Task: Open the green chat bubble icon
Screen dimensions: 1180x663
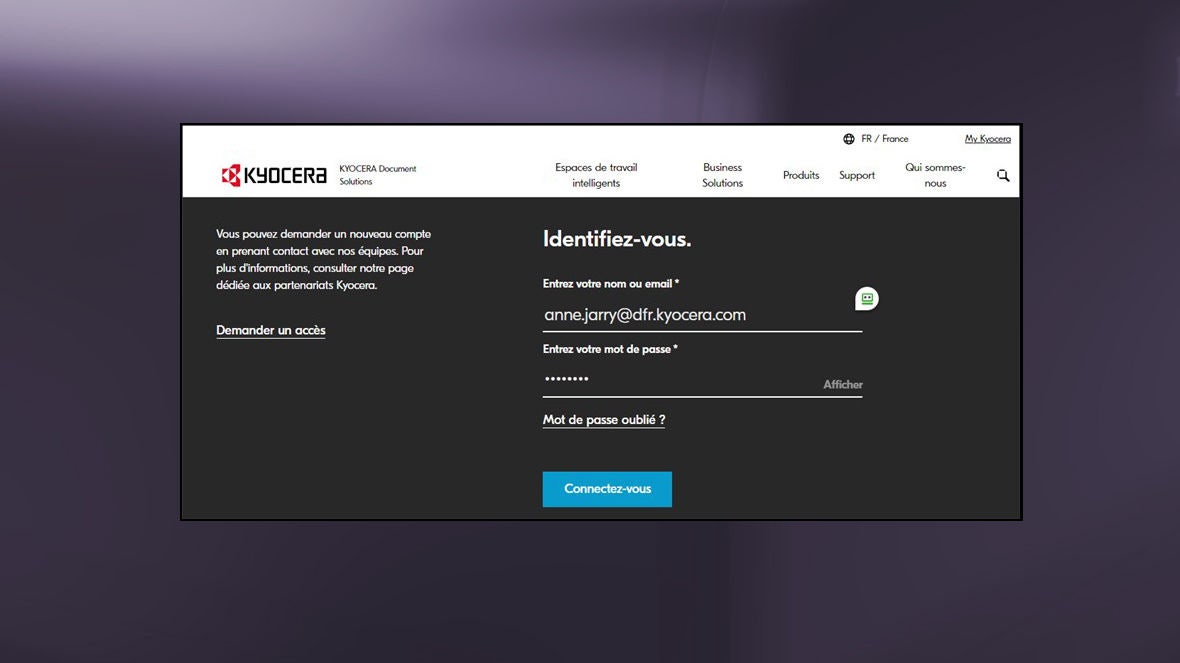Action: pos(867,299)
